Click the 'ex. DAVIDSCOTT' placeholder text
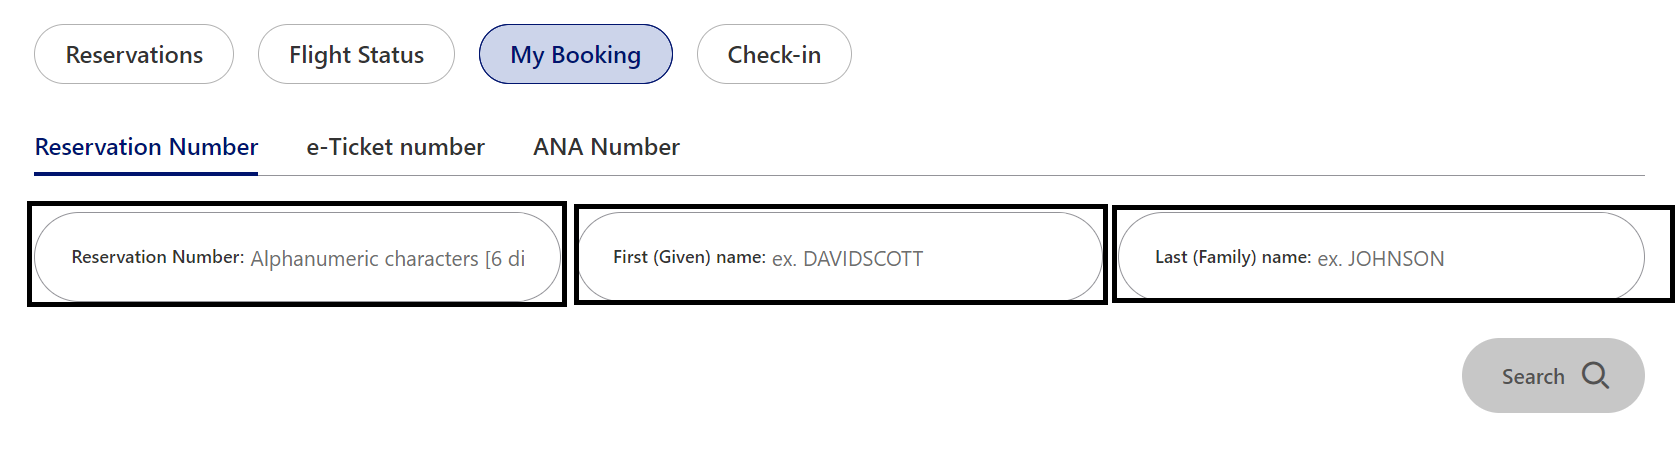 pyautogui.click(x=848, y=259)
